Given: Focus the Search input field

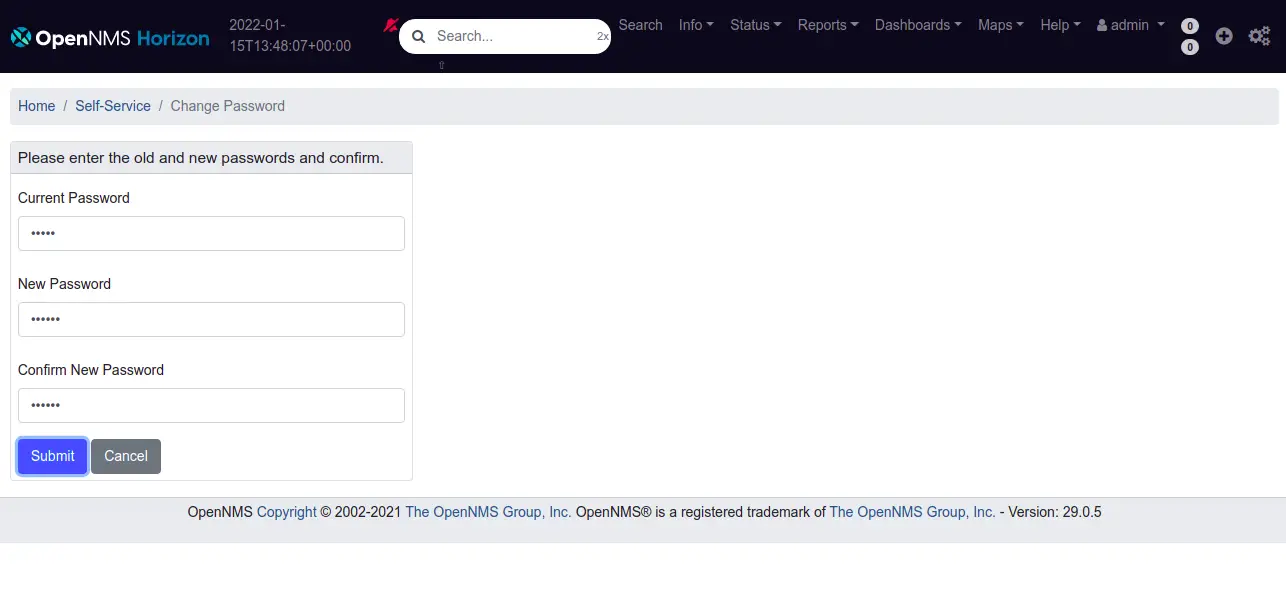Looking at the screenshot, I should (505, 36).
